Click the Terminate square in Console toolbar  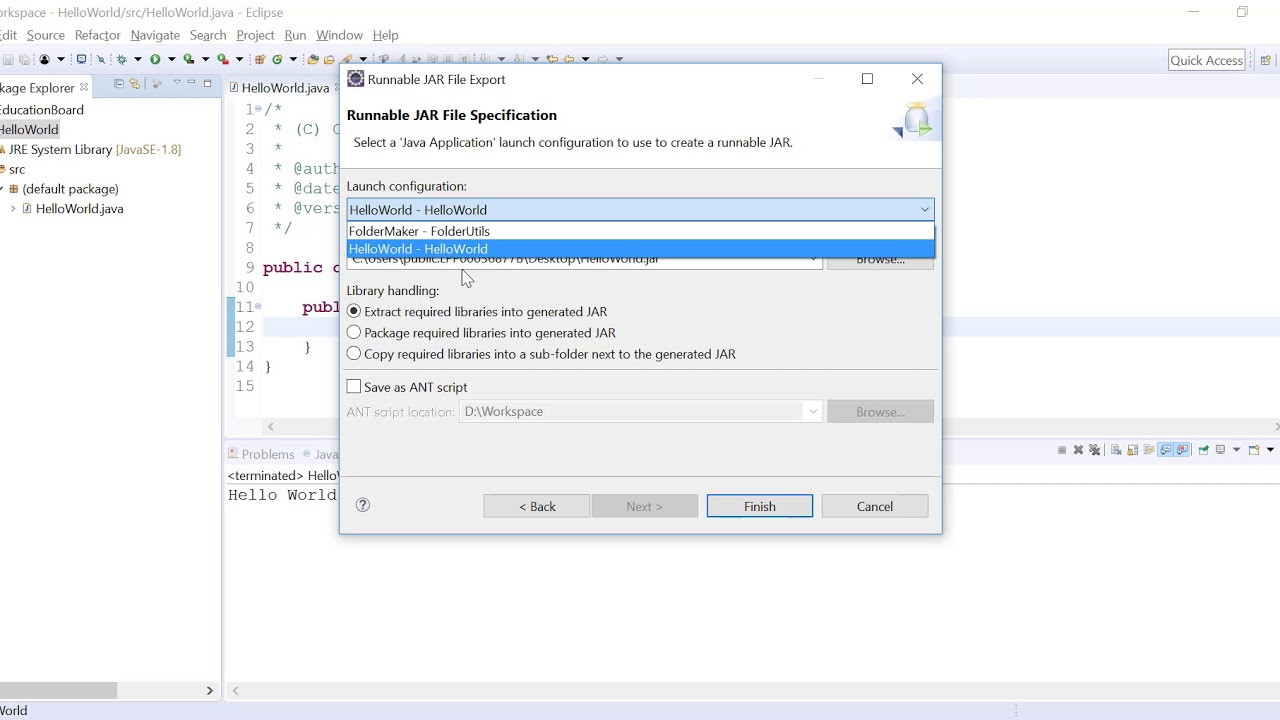[1062, 450]
